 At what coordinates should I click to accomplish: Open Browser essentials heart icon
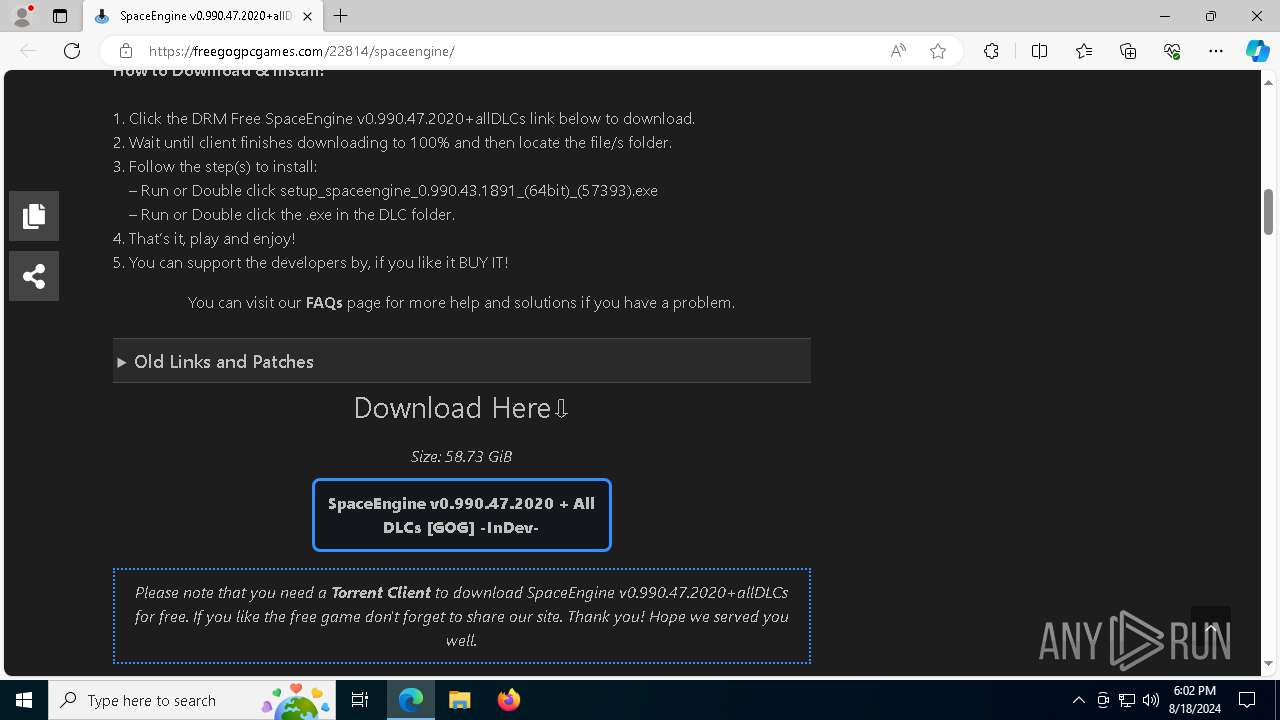(1172, 51)
